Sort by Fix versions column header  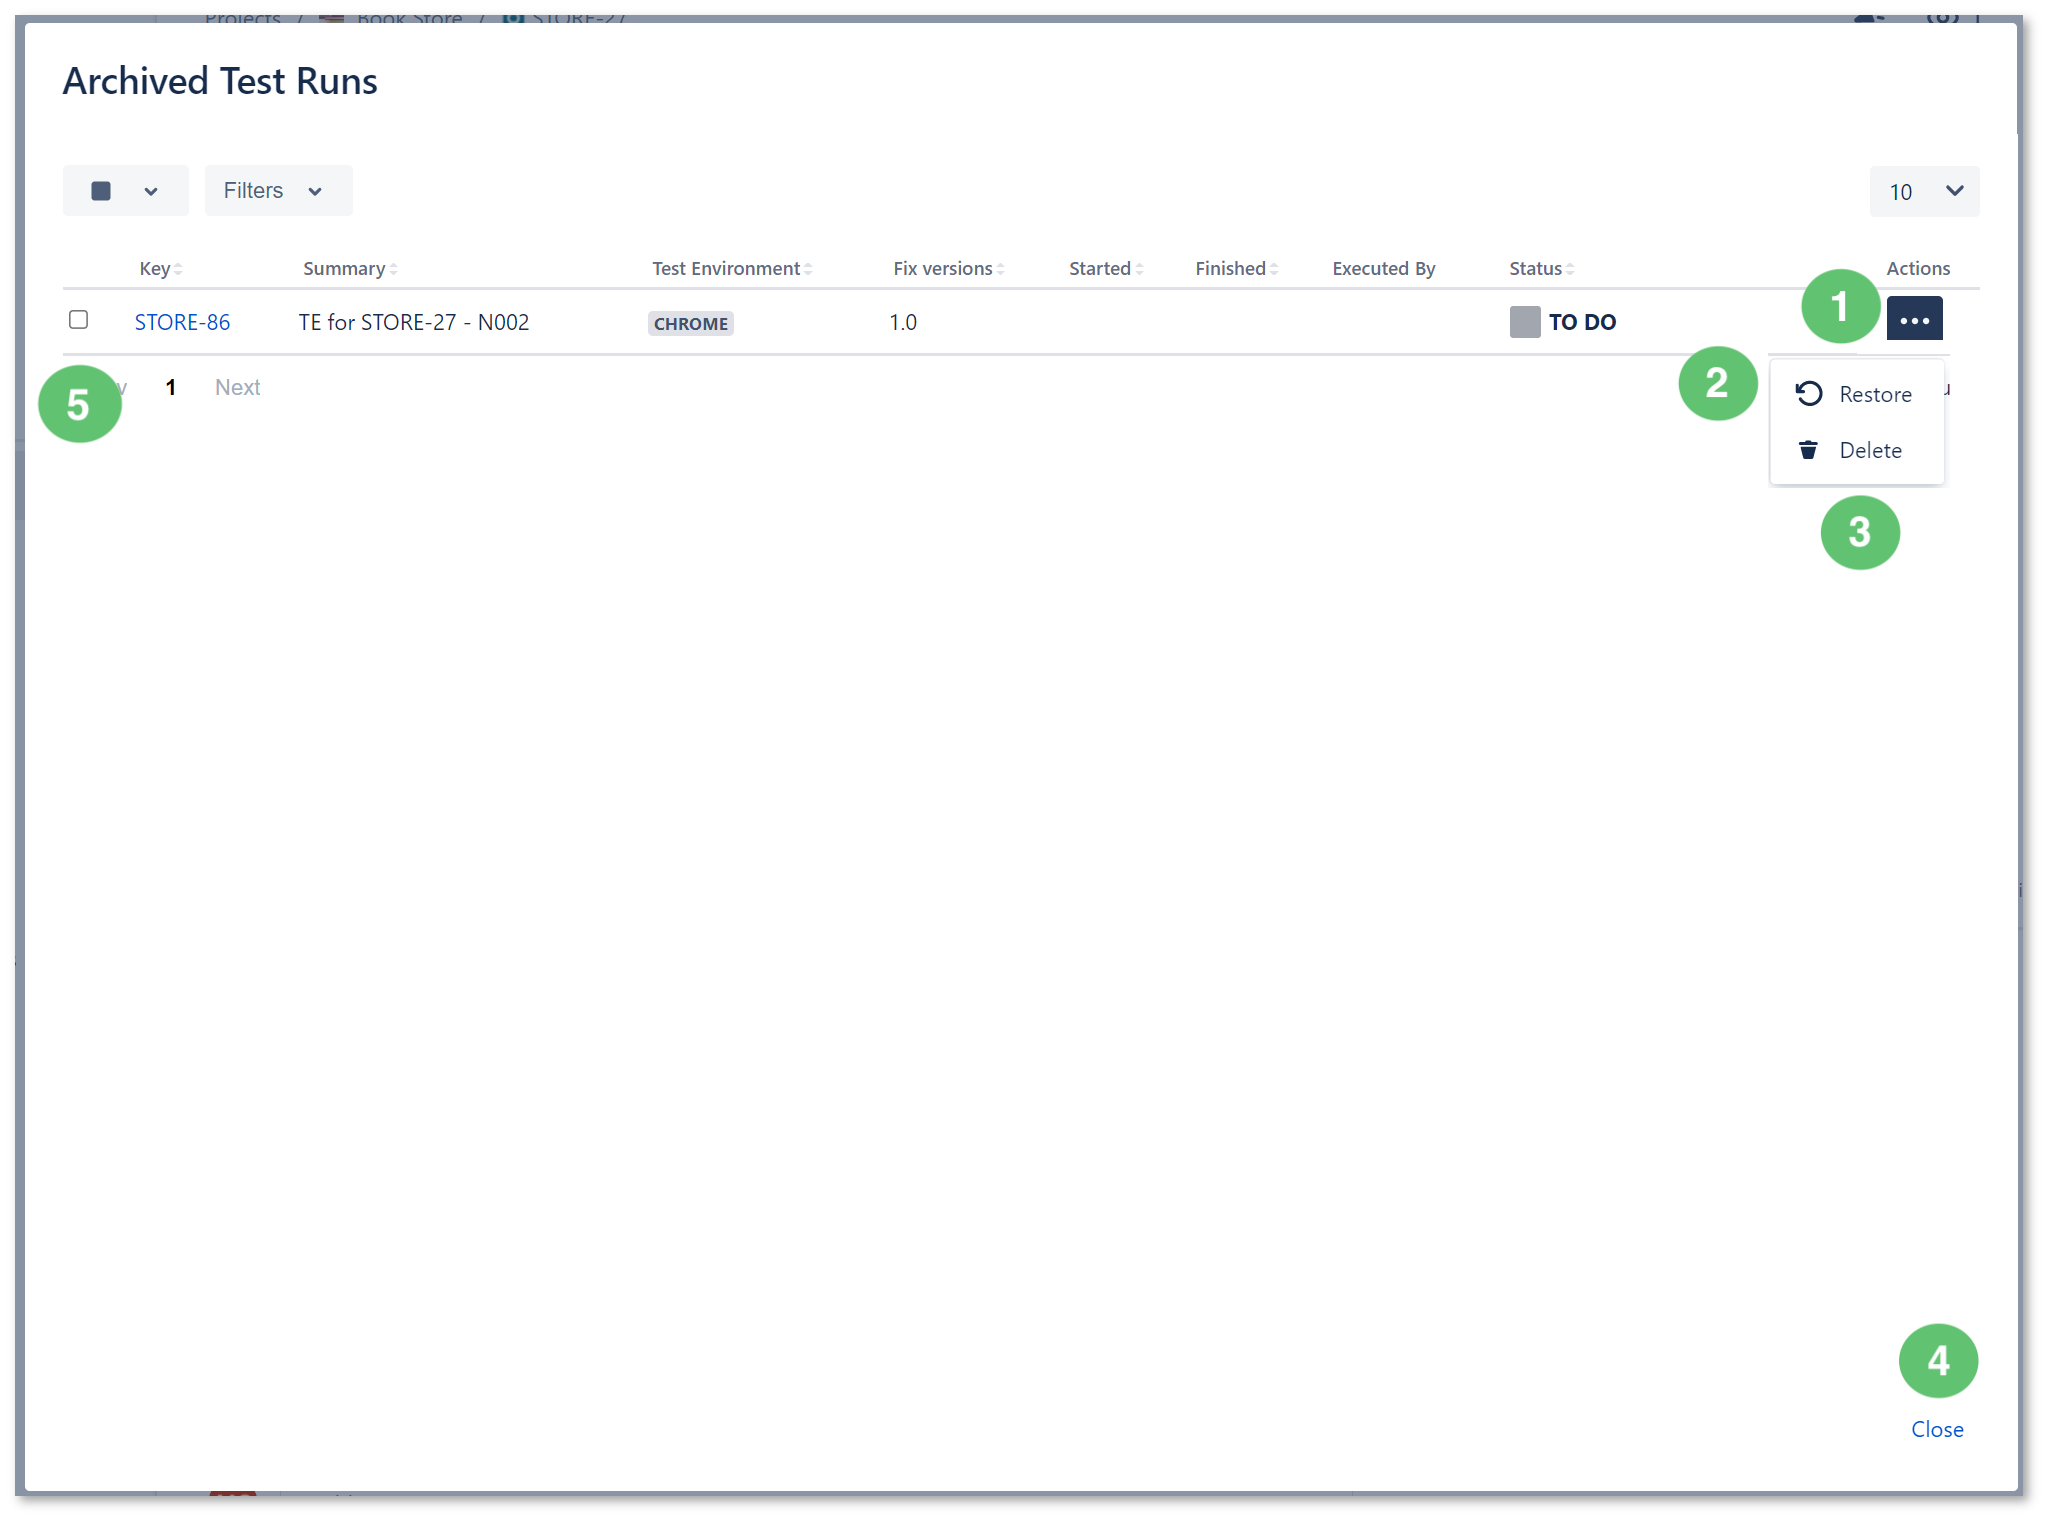(949, 269)
